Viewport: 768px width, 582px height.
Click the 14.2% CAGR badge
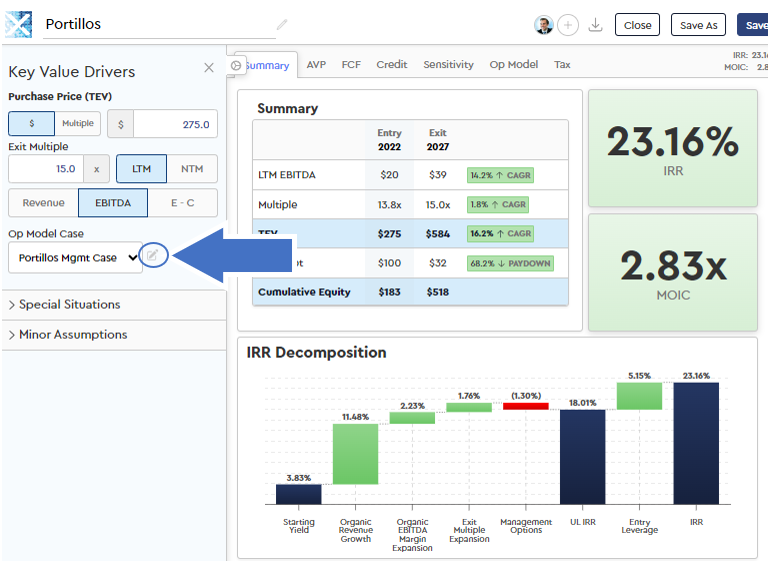pyautogui.click(x=500, y=175)
